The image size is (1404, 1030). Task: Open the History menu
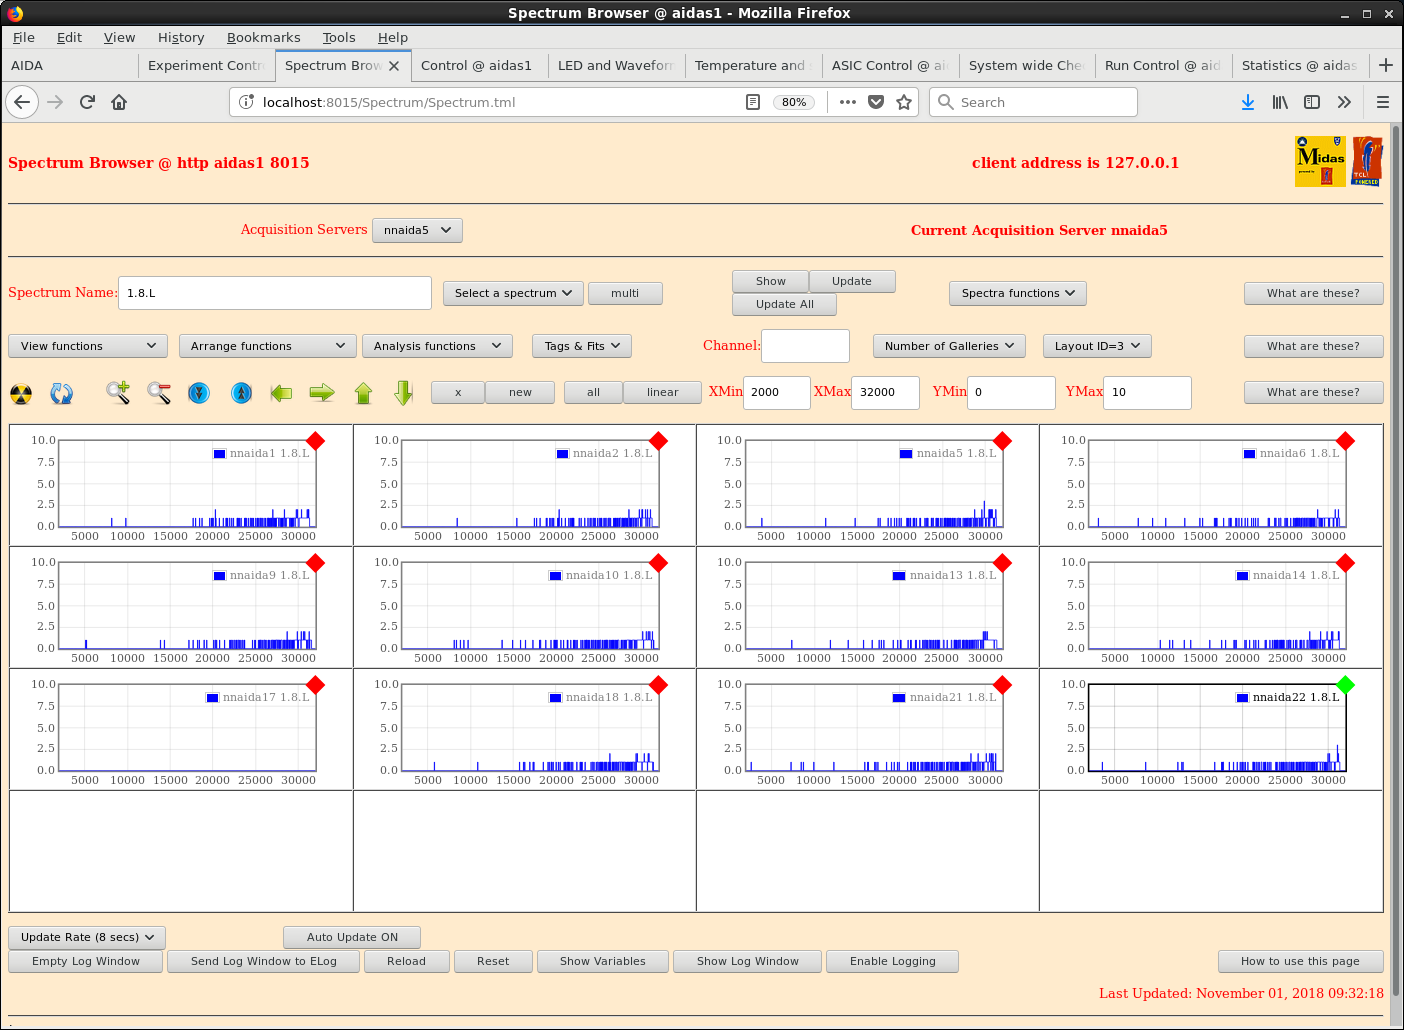point(181,37)
